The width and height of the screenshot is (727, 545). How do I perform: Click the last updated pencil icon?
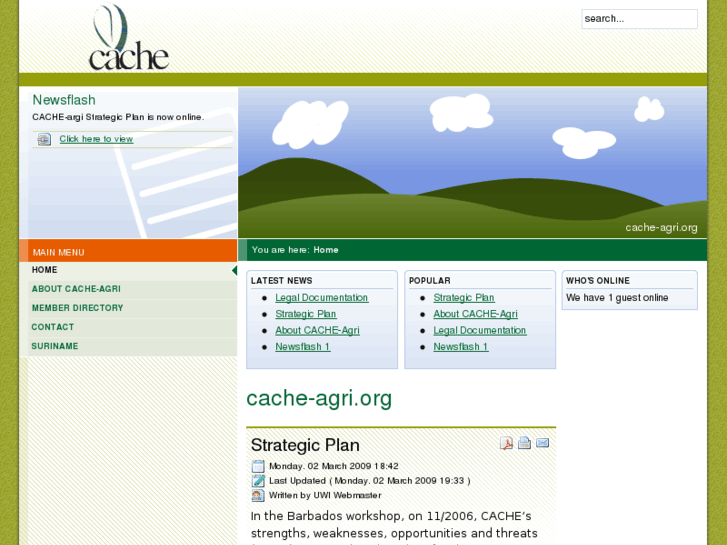pyautogui.click(x=258, y=481)
